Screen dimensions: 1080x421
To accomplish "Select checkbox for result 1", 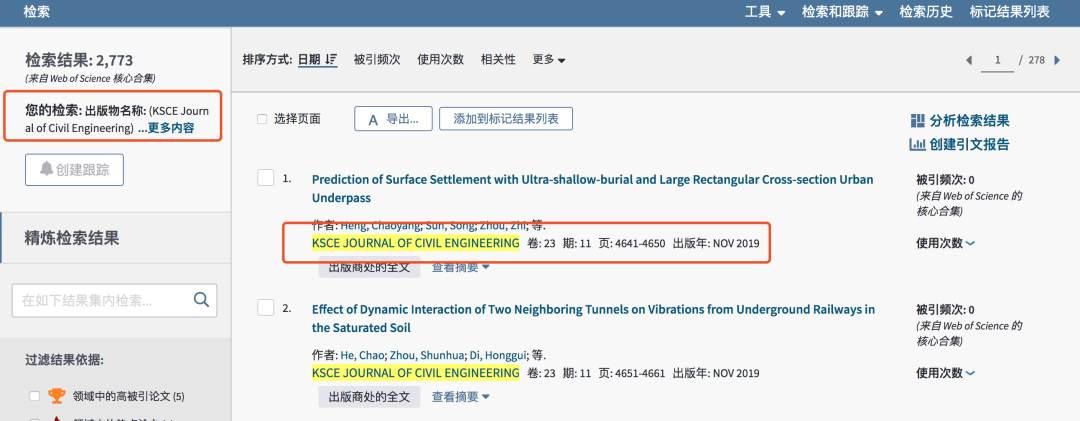I will coord(266,177).
